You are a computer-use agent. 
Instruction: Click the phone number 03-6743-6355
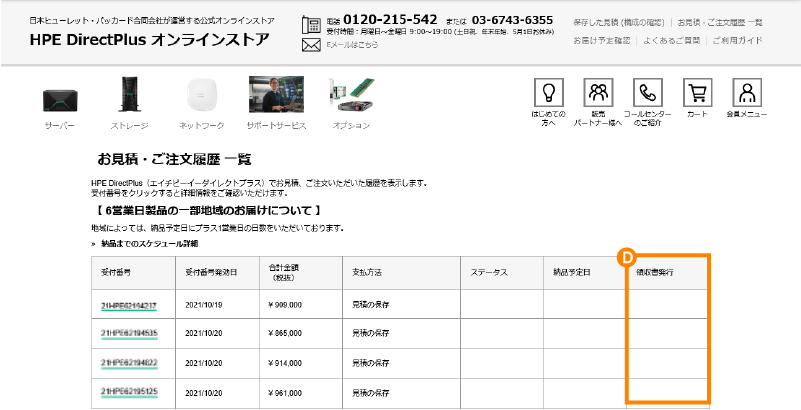(512, 20)
